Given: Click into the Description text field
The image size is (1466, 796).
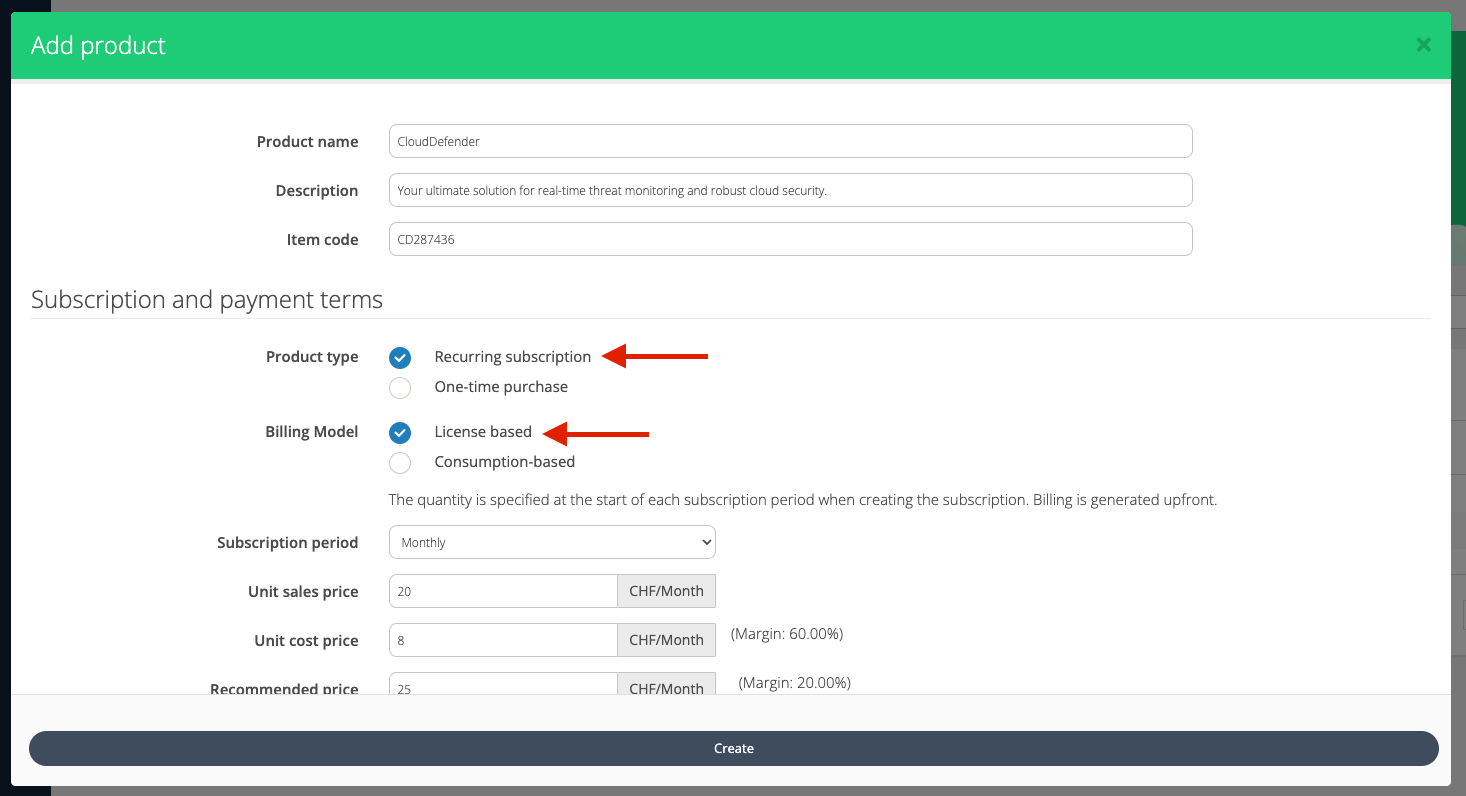Looking at the screenshot, I should pos(790,190).
